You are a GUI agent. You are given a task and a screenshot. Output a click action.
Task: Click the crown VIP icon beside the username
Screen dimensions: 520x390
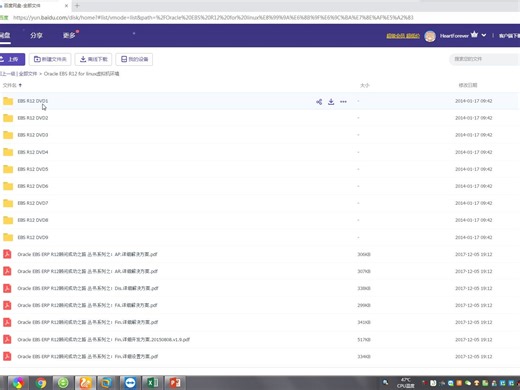tap(474, 34)
